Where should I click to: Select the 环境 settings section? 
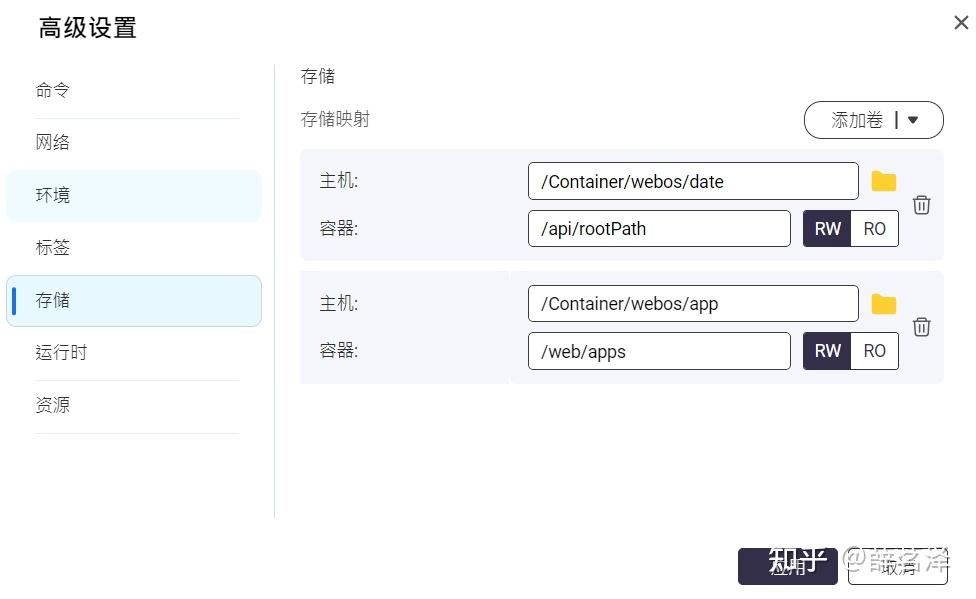(52, 195)
